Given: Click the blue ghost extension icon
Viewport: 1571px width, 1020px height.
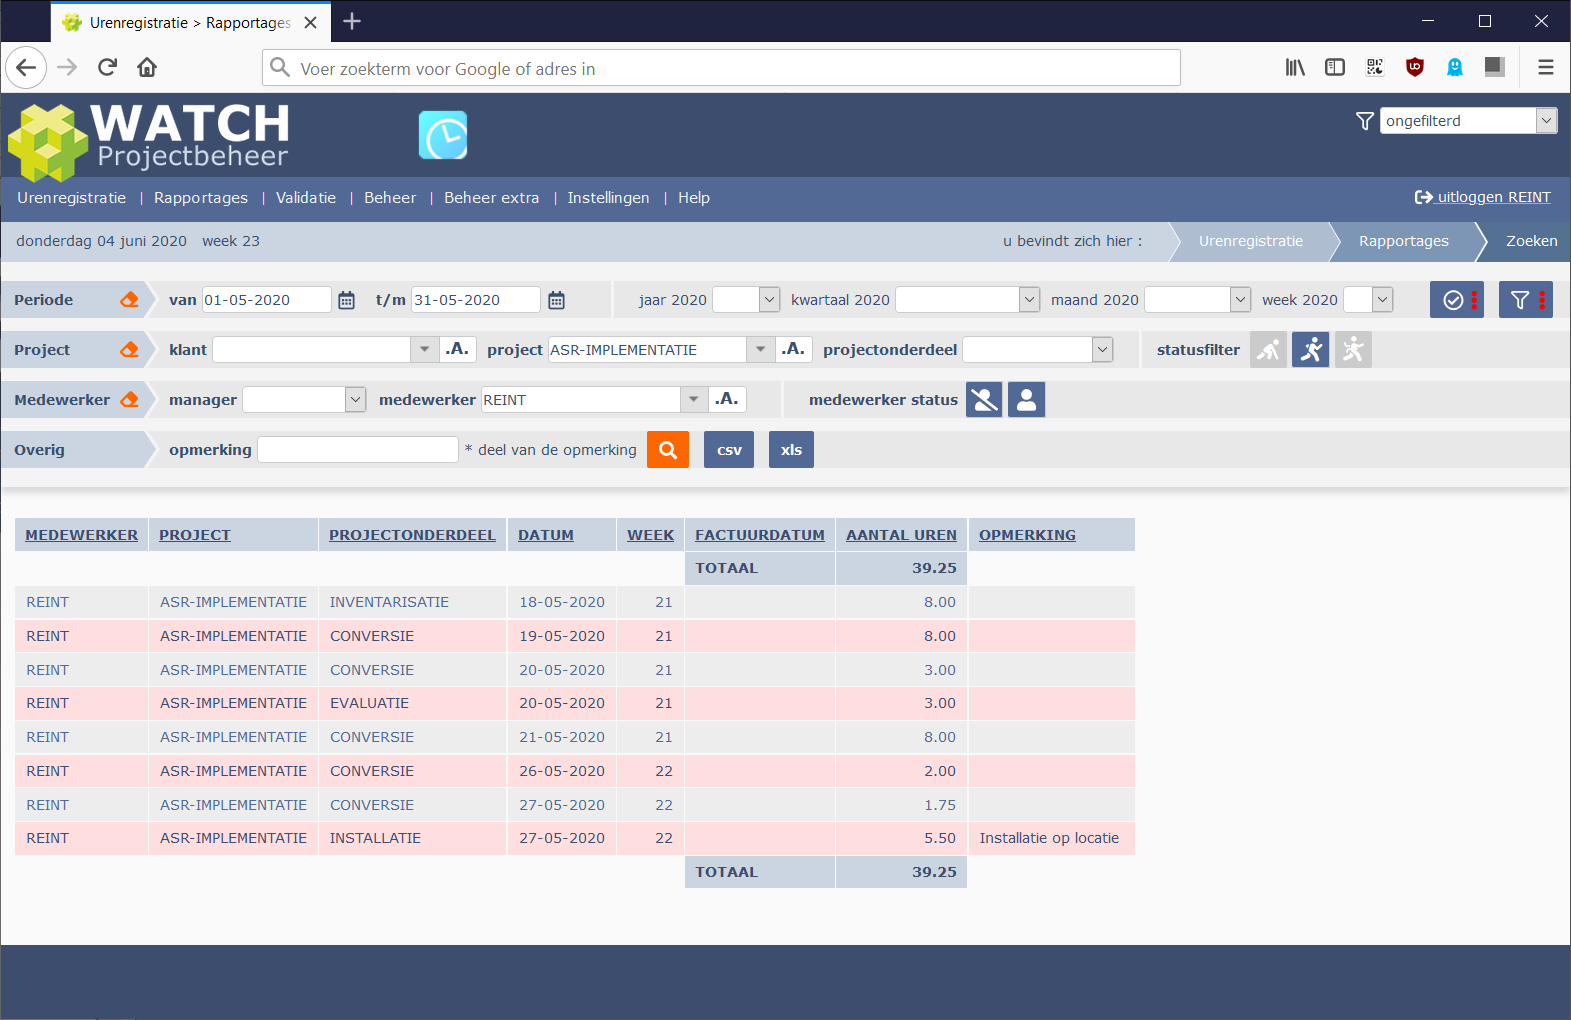Looking at the screenshot, I should (1455, 67).
